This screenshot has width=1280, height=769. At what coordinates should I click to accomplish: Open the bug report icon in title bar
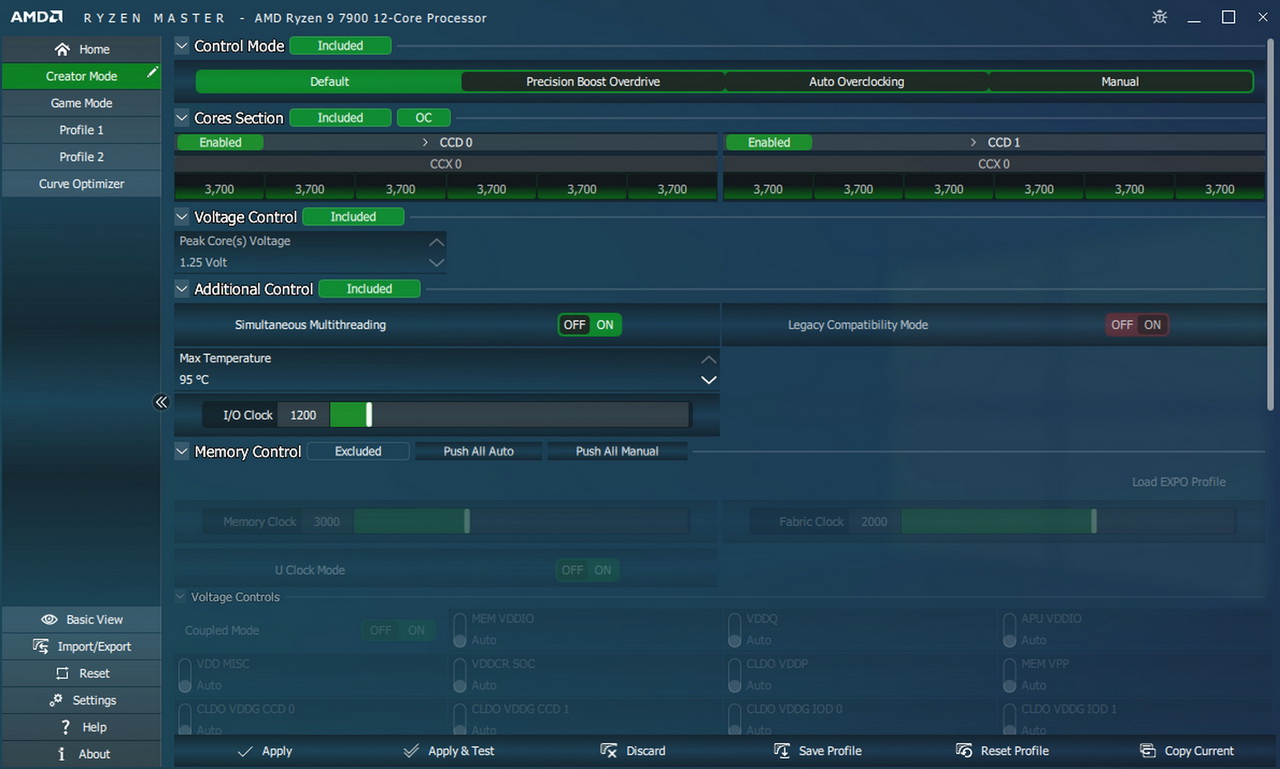coord(1159,17)
